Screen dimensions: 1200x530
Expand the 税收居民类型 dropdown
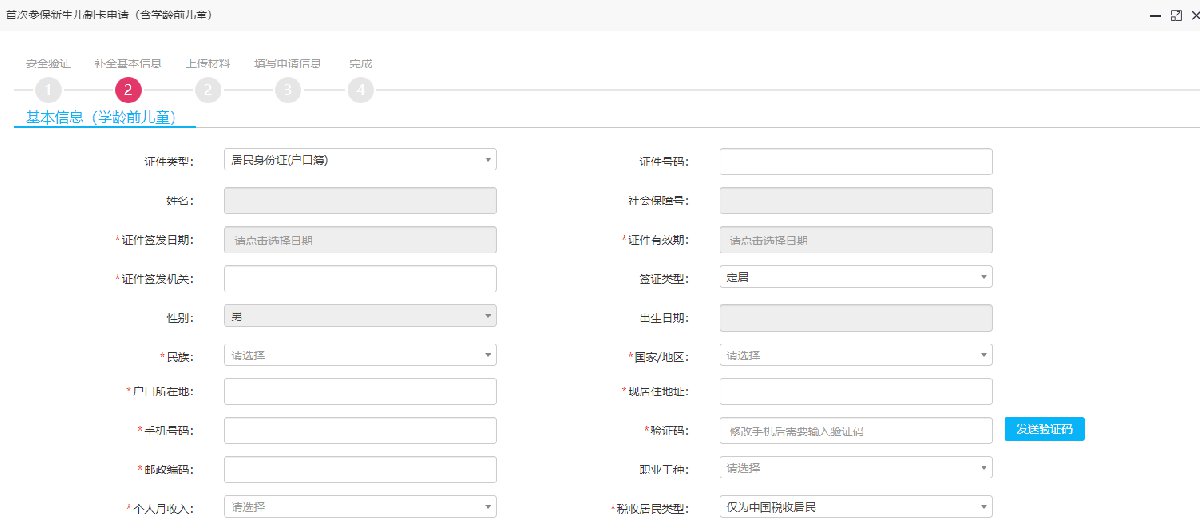pos(855,507)
